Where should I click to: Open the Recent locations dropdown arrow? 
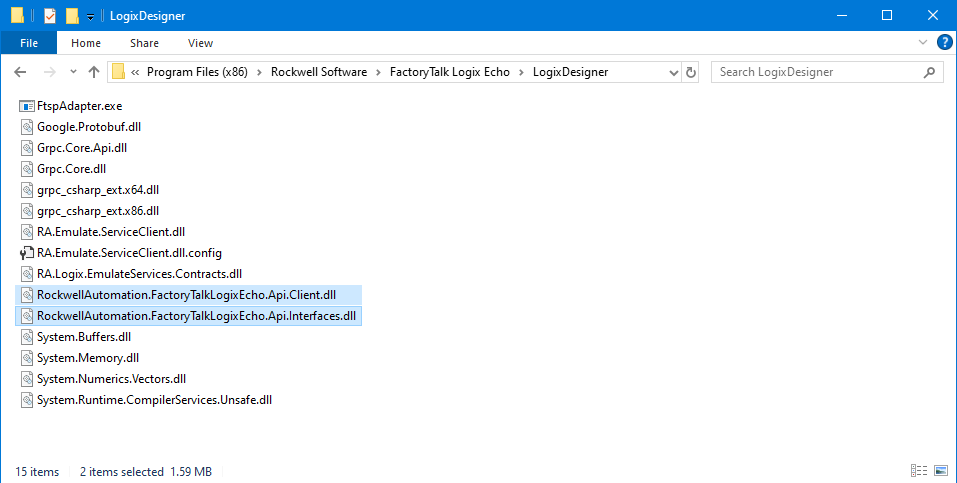(73, 72)
